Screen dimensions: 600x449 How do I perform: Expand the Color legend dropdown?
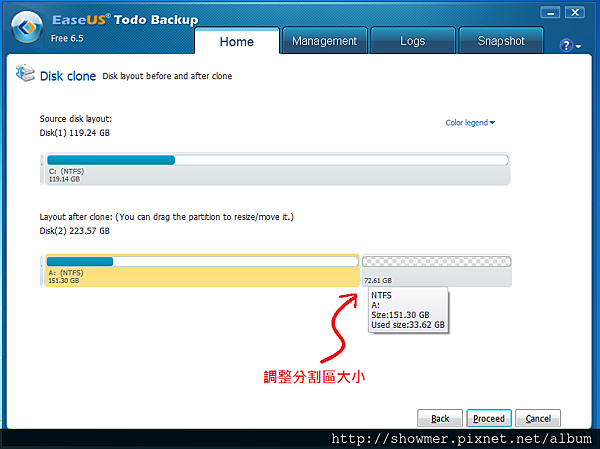tap(470, 123)
